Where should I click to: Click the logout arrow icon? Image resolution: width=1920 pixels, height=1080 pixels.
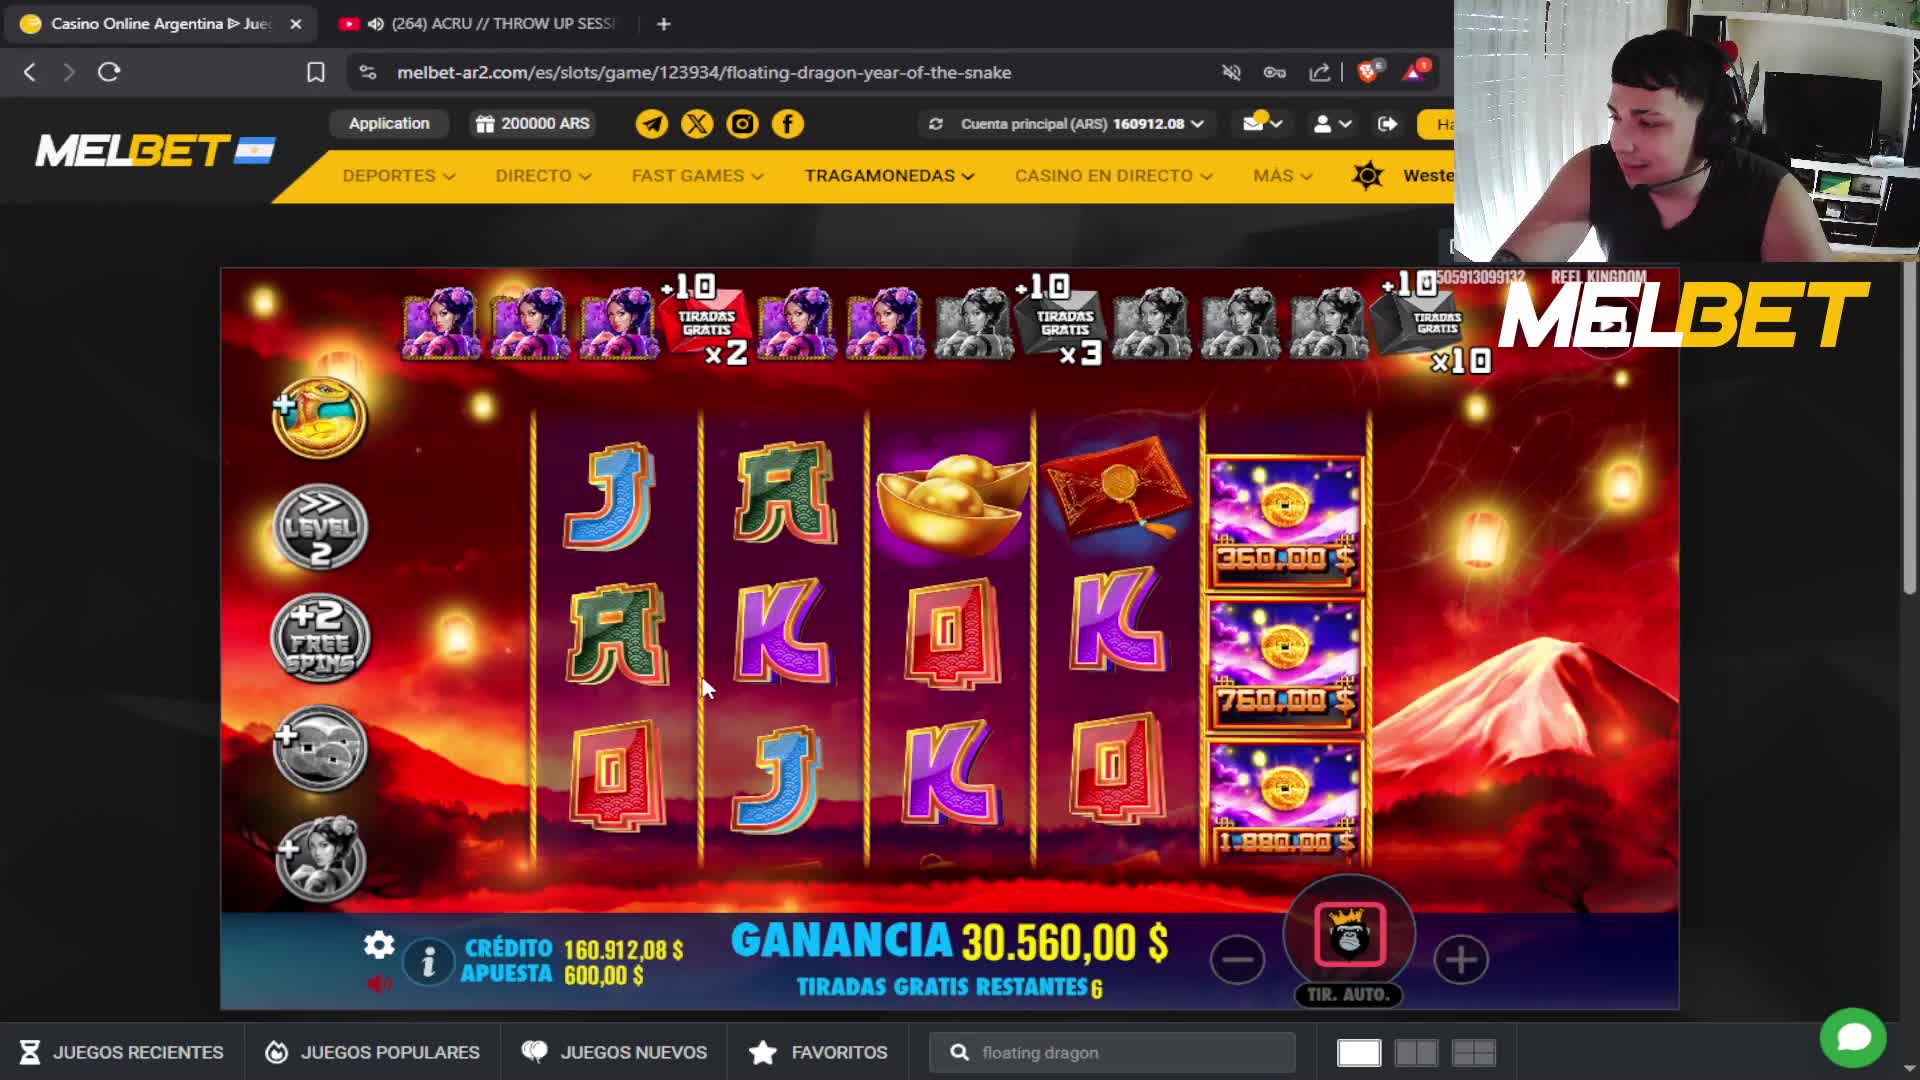click(x=1387, y=124)
